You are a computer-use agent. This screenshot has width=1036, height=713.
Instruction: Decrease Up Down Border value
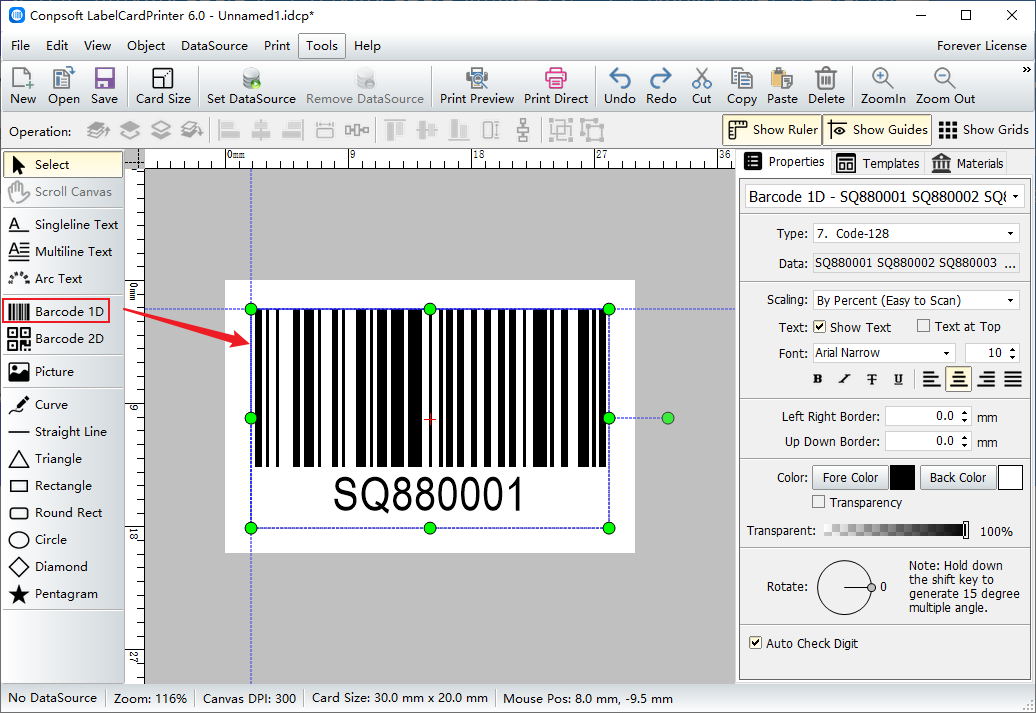coord(965,446)
